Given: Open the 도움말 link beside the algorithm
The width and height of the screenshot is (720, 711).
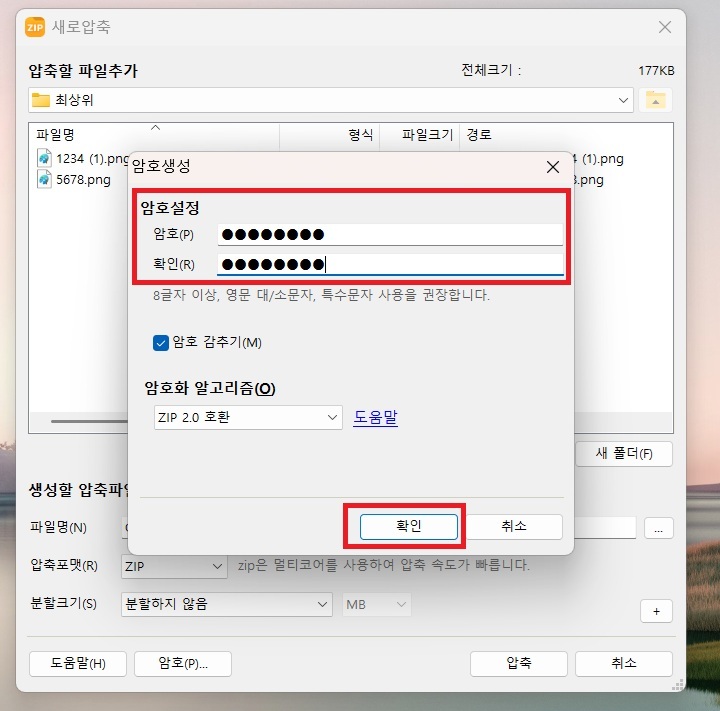Looking at the screenshot, I should tap(375, 417).
